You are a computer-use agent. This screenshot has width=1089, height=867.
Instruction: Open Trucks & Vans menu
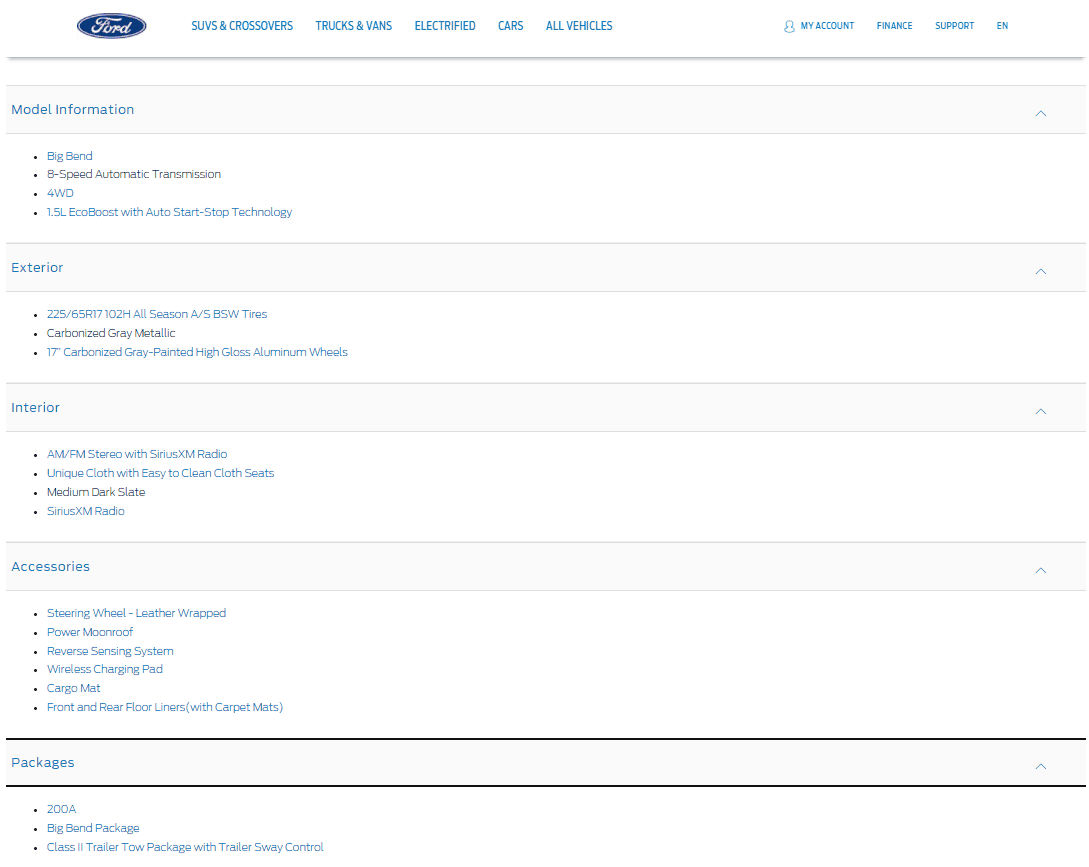tap(354, 26)
